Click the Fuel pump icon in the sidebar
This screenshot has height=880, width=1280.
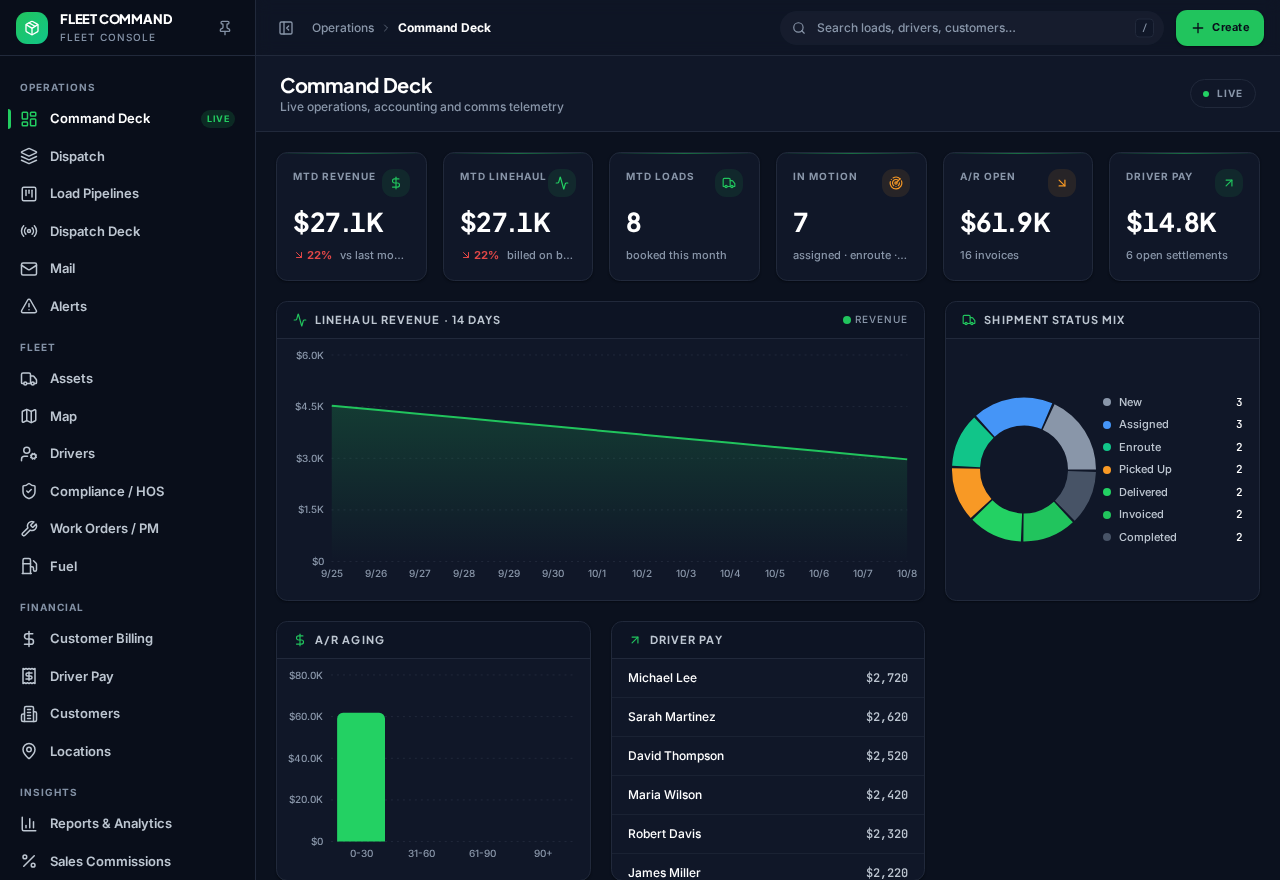(29, 566)
